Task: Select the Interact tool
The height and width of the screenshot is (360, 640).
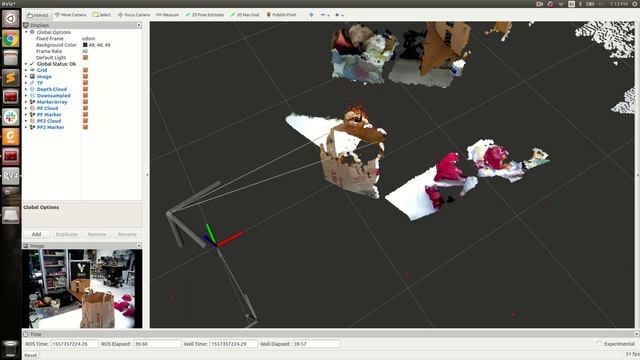Action: [38, 15]
